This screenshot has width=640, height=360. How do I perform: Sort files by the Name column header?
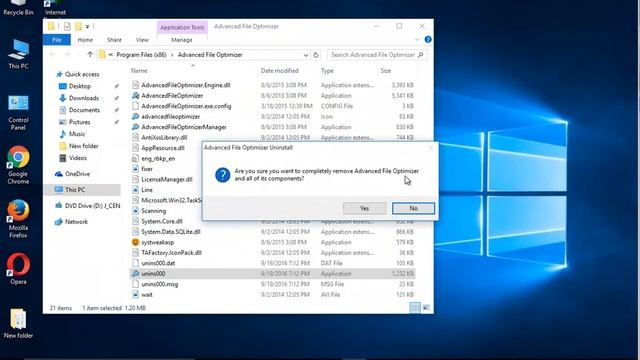click(139, 71)
